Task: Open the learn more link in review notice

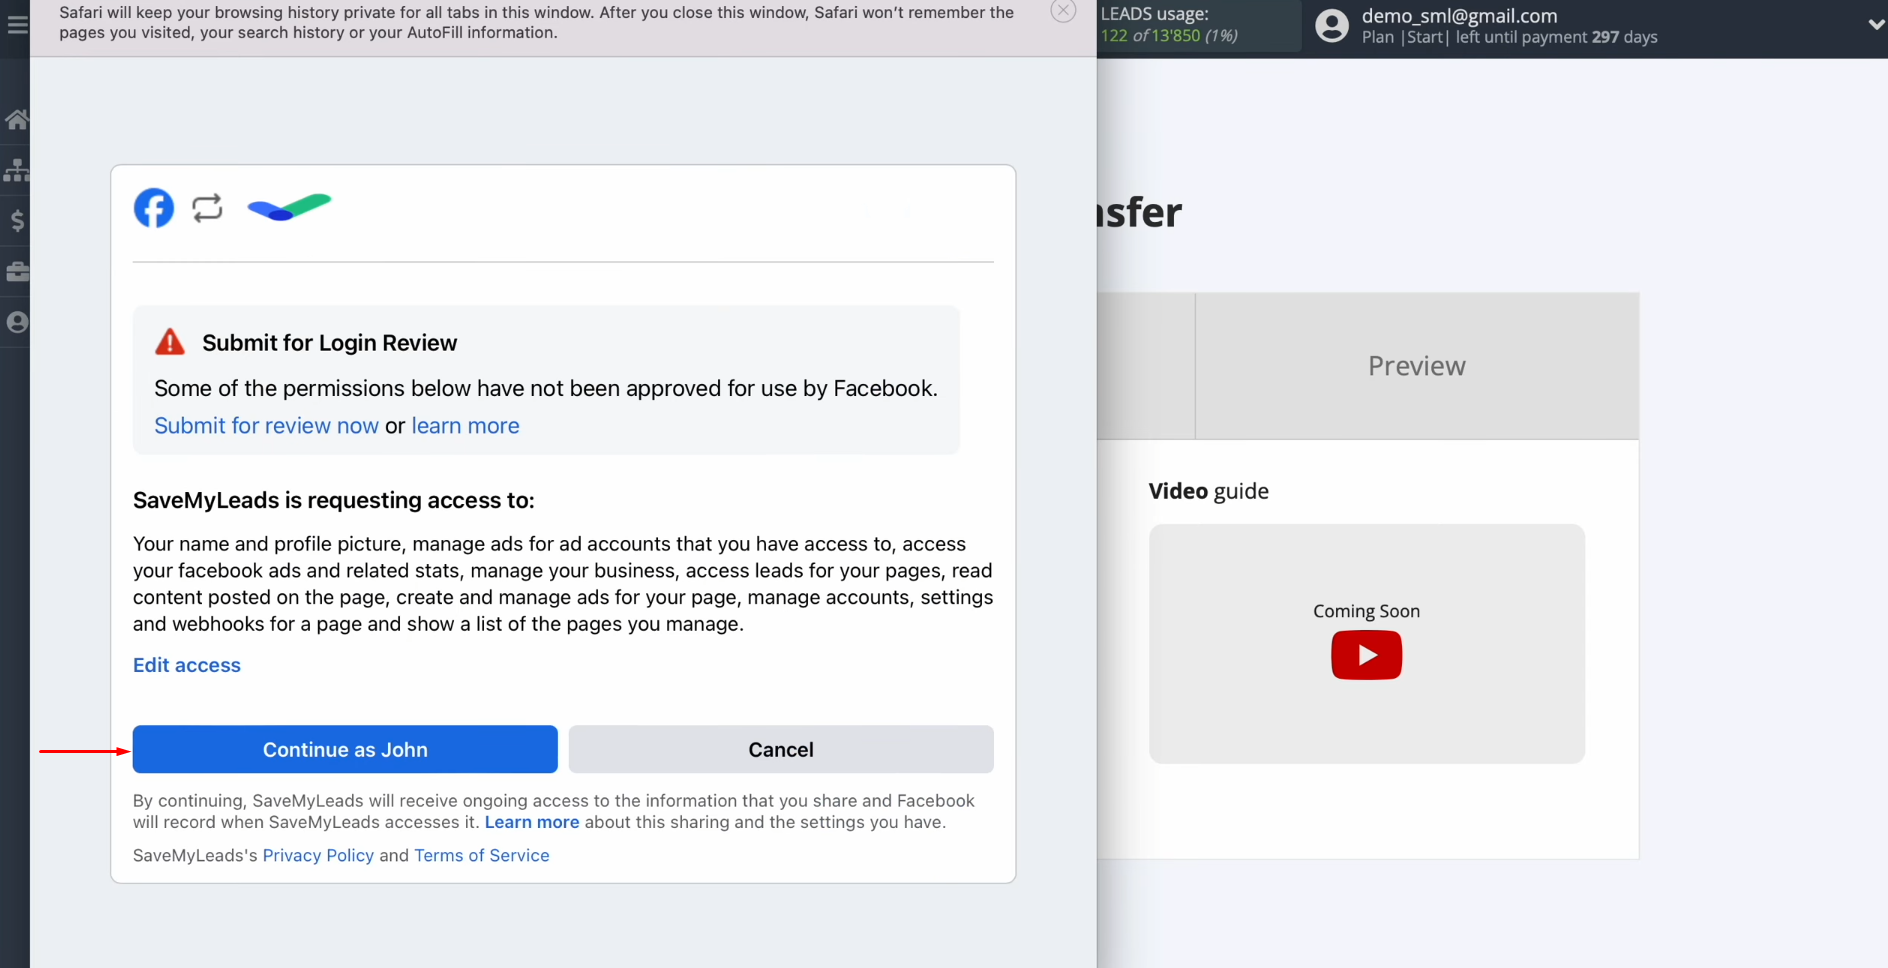Action: pos(465,425)
